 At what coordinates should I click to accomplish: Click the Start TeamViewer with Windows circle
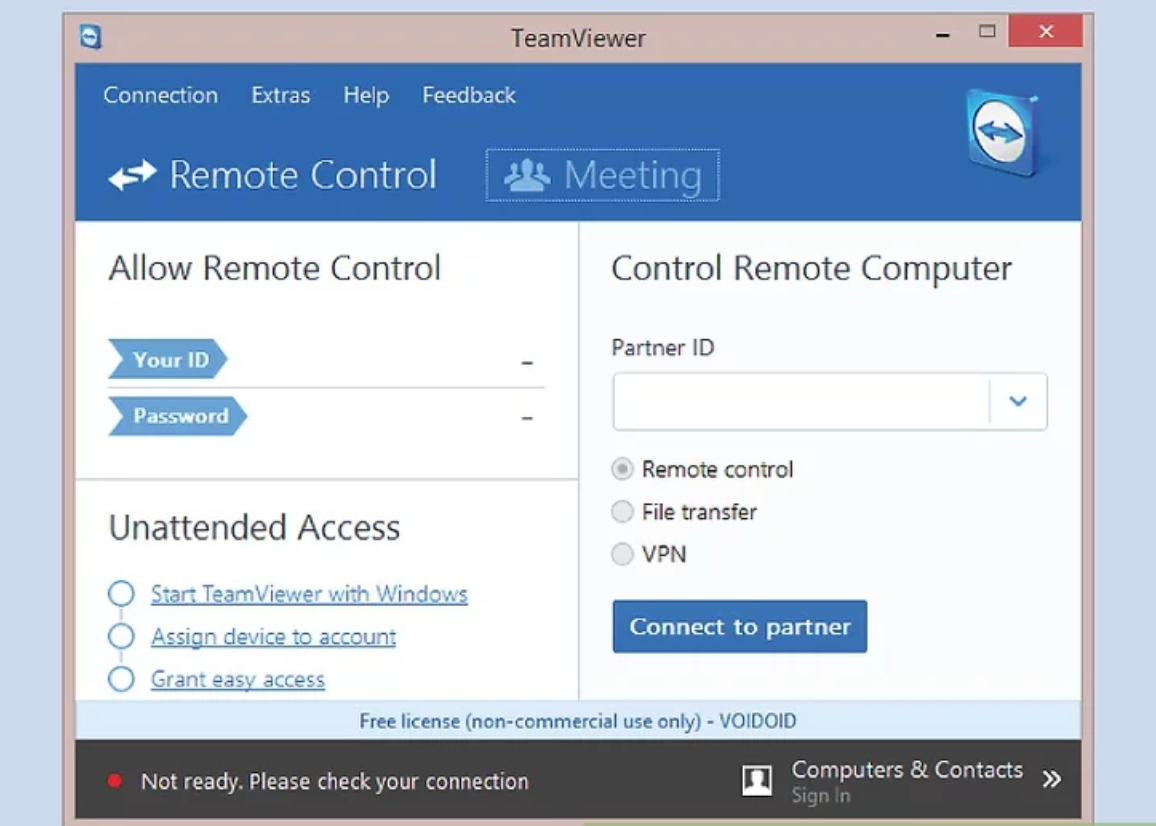tap(121, 594)
